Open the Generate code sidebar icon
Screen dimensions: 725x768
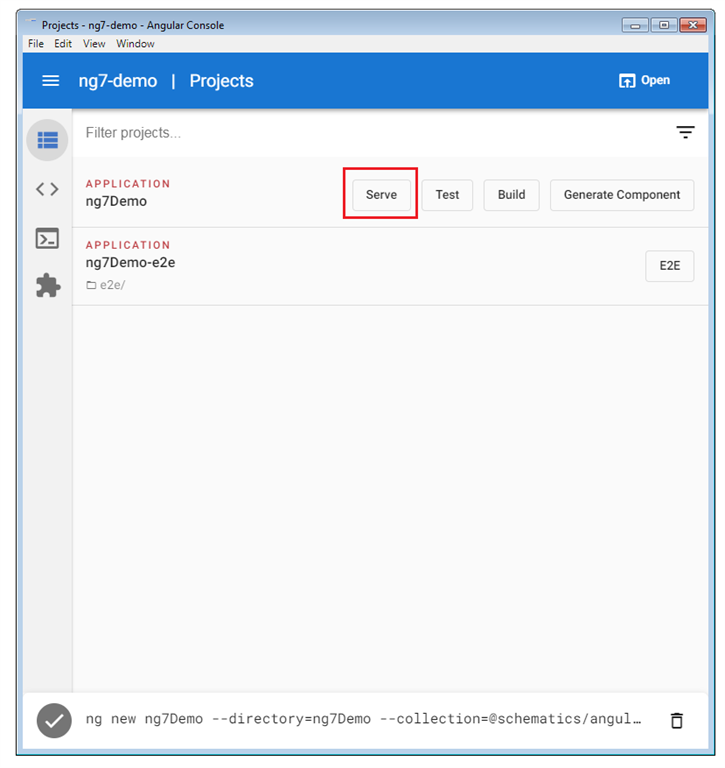point(48,189)
